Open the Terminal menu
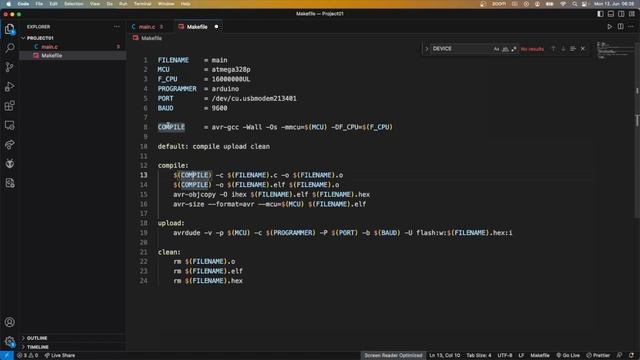This screenshot has width=640, height=360. [142, 4]
